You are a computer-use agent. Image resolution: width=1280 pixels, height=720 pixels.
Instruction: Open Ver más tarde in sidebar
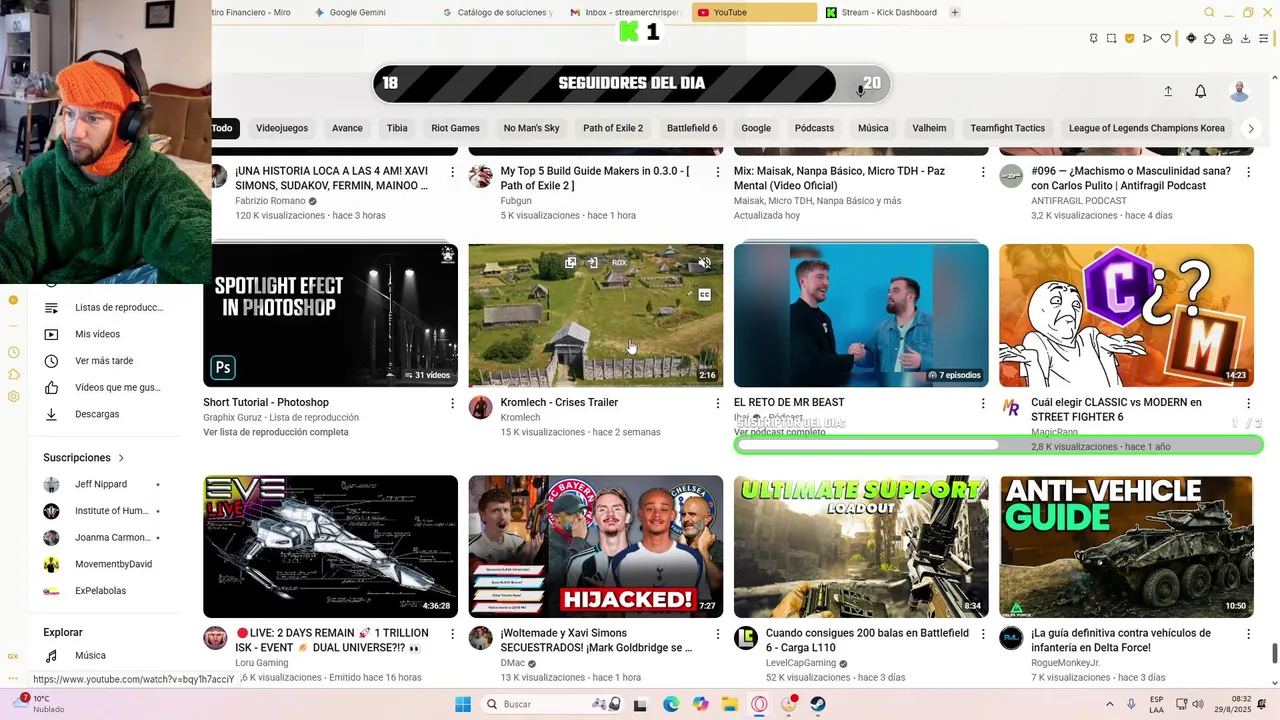106,361
